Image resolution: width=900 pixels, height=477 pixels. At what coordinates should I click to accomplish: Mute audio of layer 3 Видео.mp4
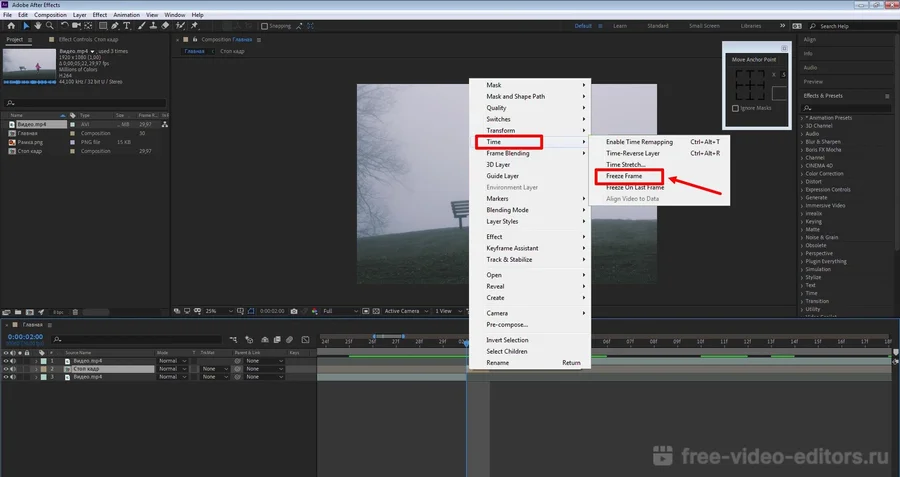(x=13, y=377)
